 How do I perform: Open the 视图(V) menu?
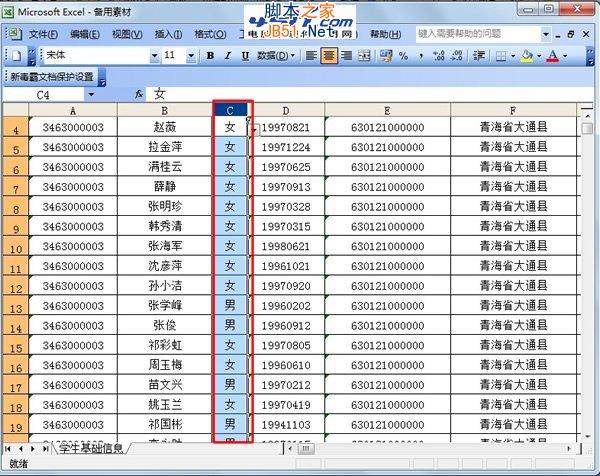tap(127, 34)
